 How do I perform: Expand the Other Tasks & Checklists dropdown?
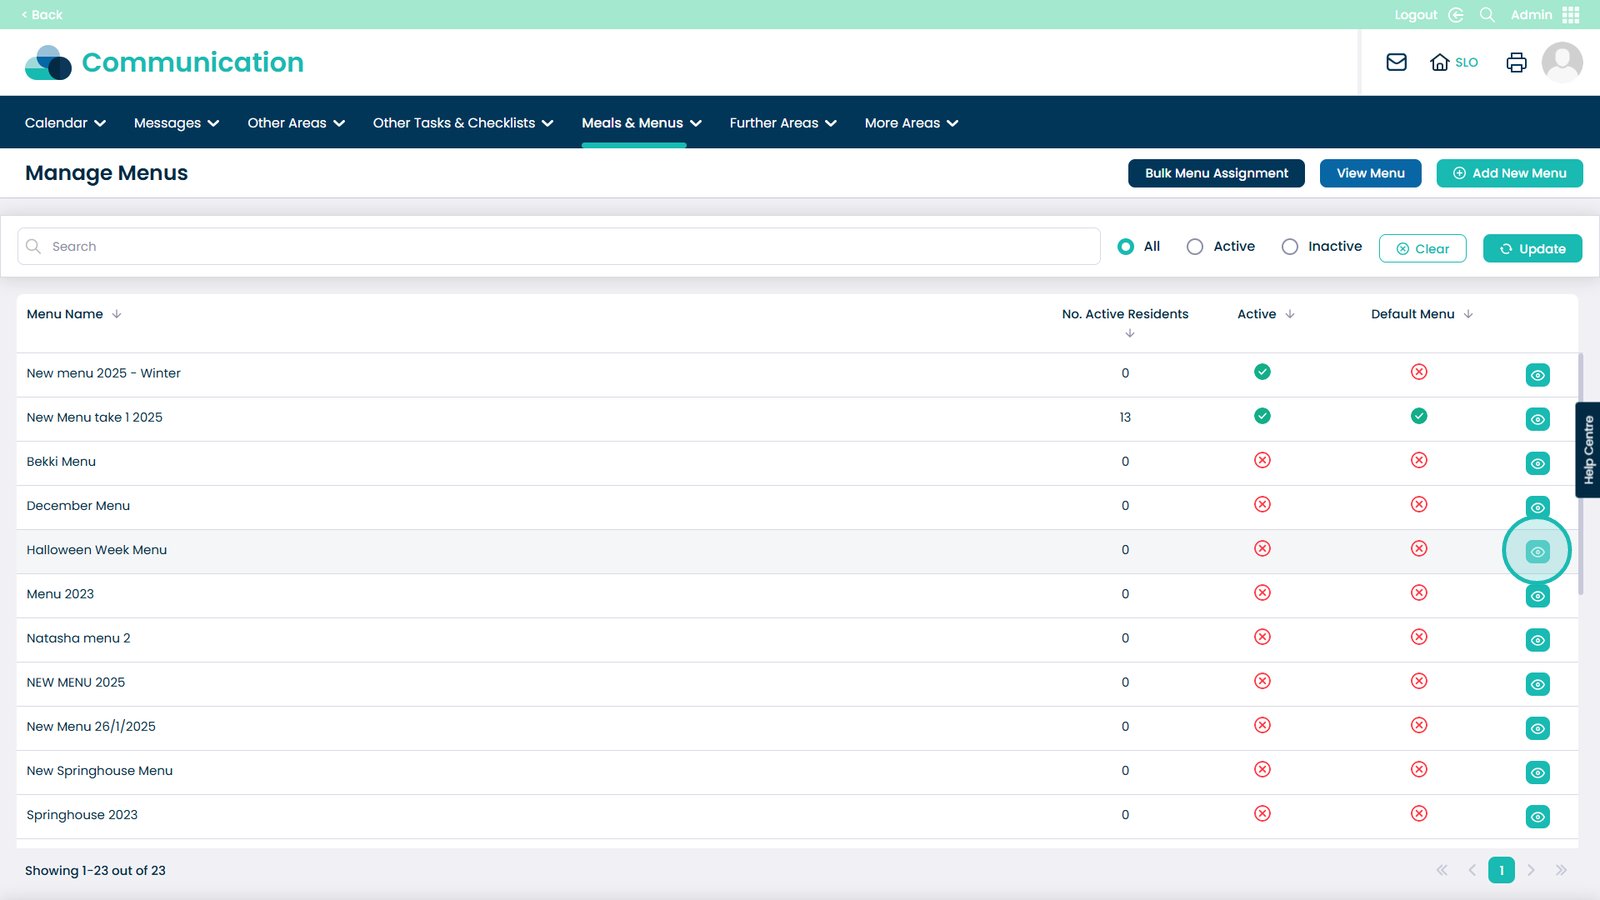click(x=462, y=123)
